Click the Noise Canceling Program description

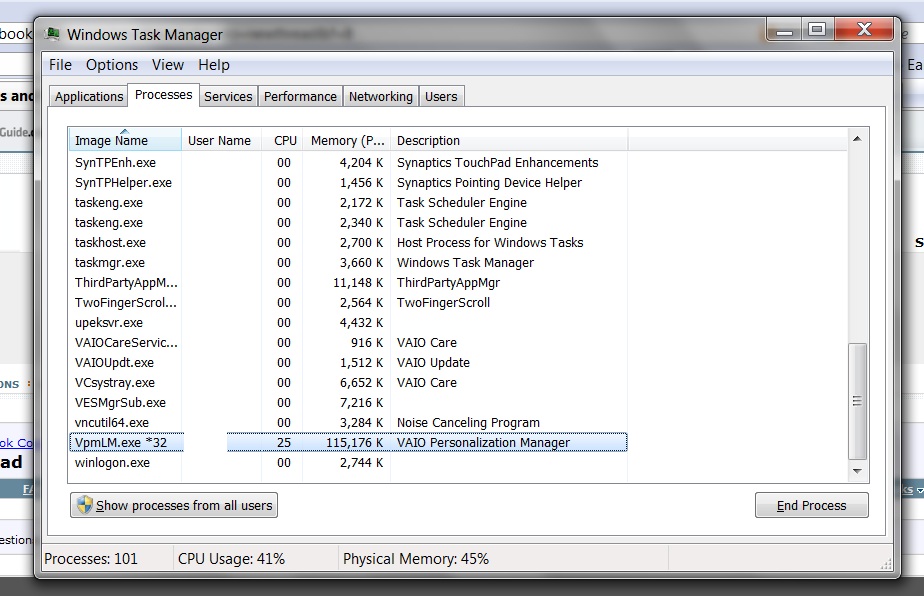click(468, 423)
